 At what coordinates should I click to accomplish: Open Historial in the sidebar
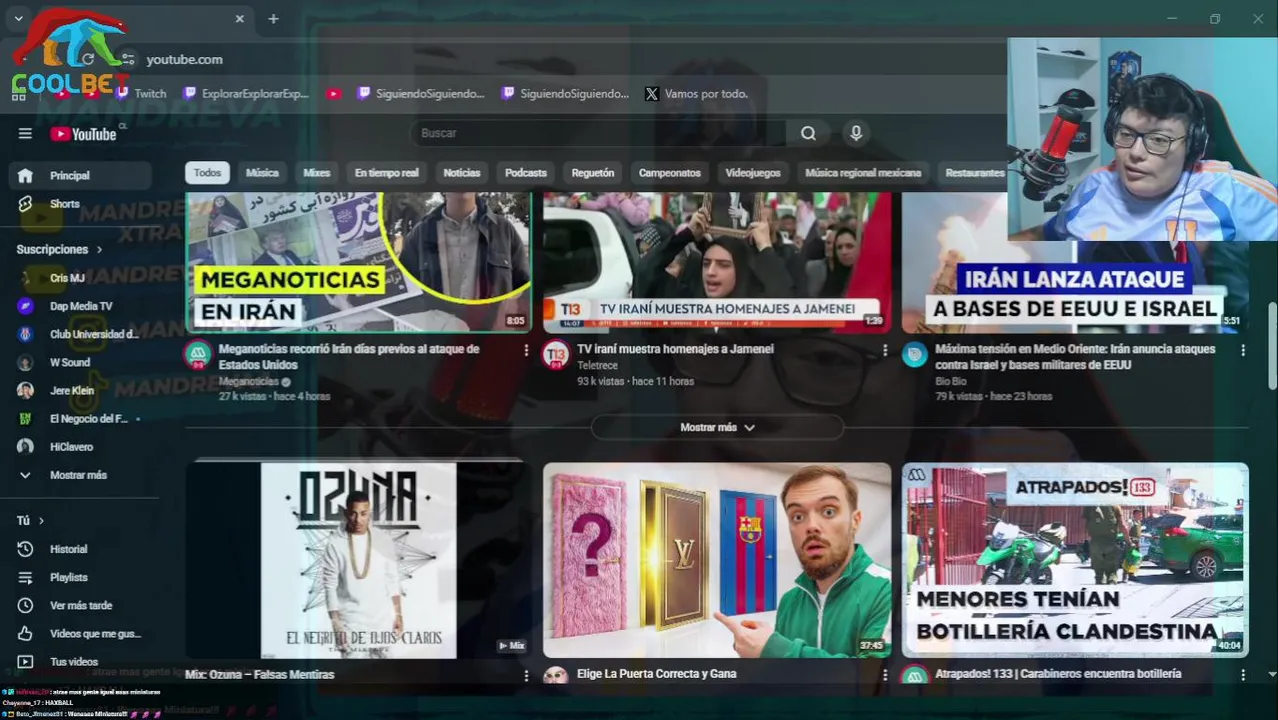pos(80,549)
